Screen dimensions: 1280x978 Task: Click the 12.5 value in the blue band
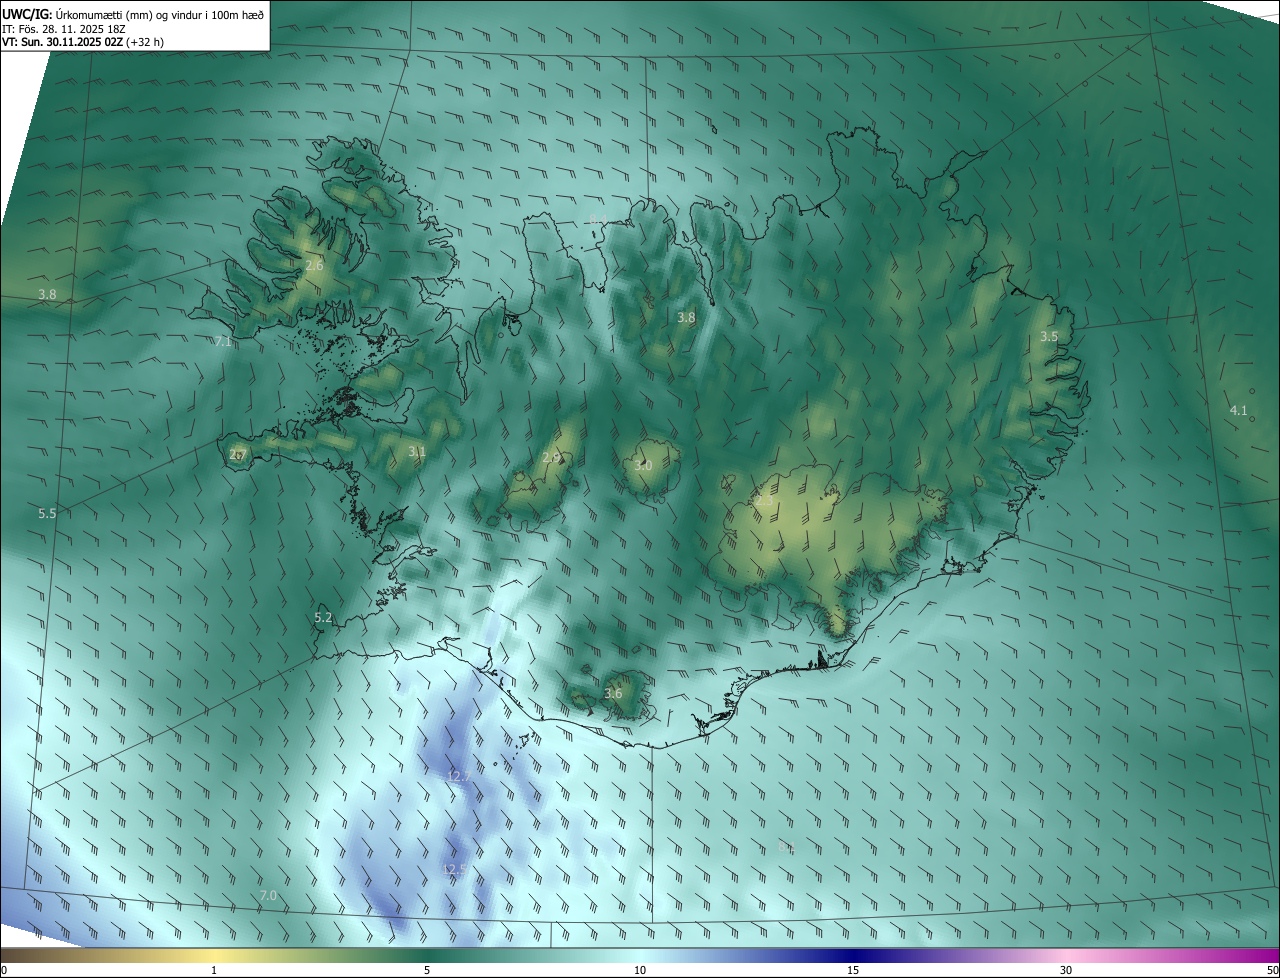[454, 870]
